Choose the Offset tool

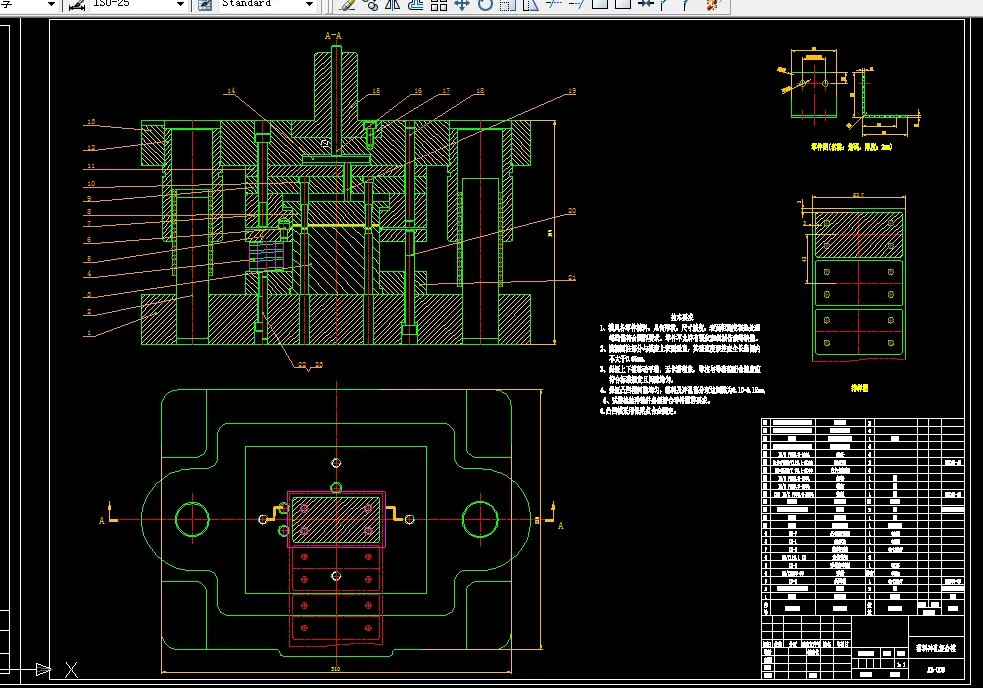pyautogui.click(x=416, y=4)
